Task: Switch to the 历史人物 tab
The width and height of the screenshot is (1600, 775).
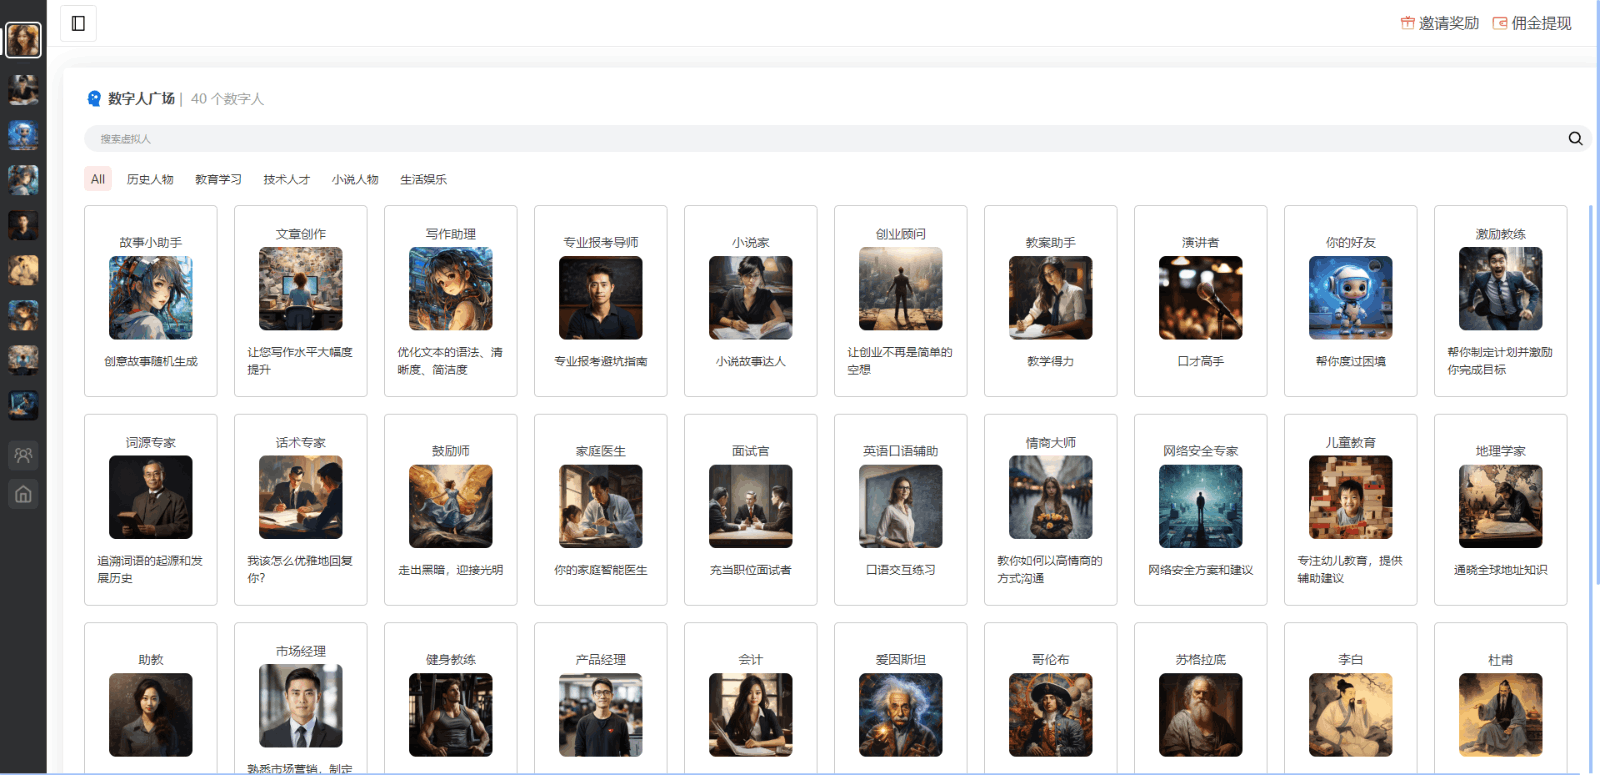Action: 150,179
